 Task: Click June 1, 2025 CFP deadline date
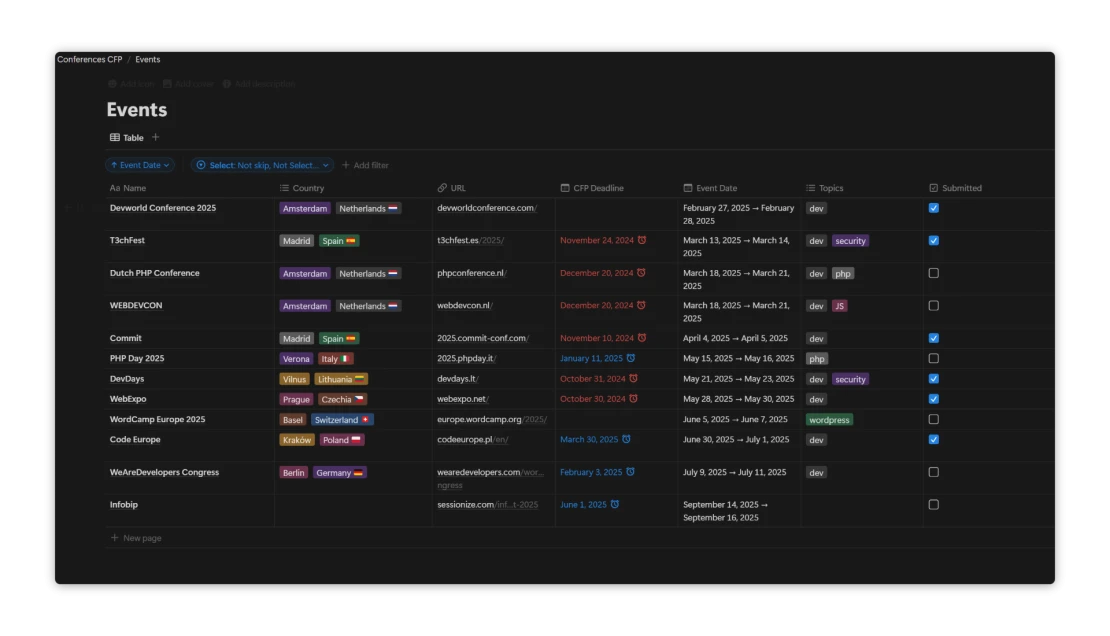click(x=583, y=504)
